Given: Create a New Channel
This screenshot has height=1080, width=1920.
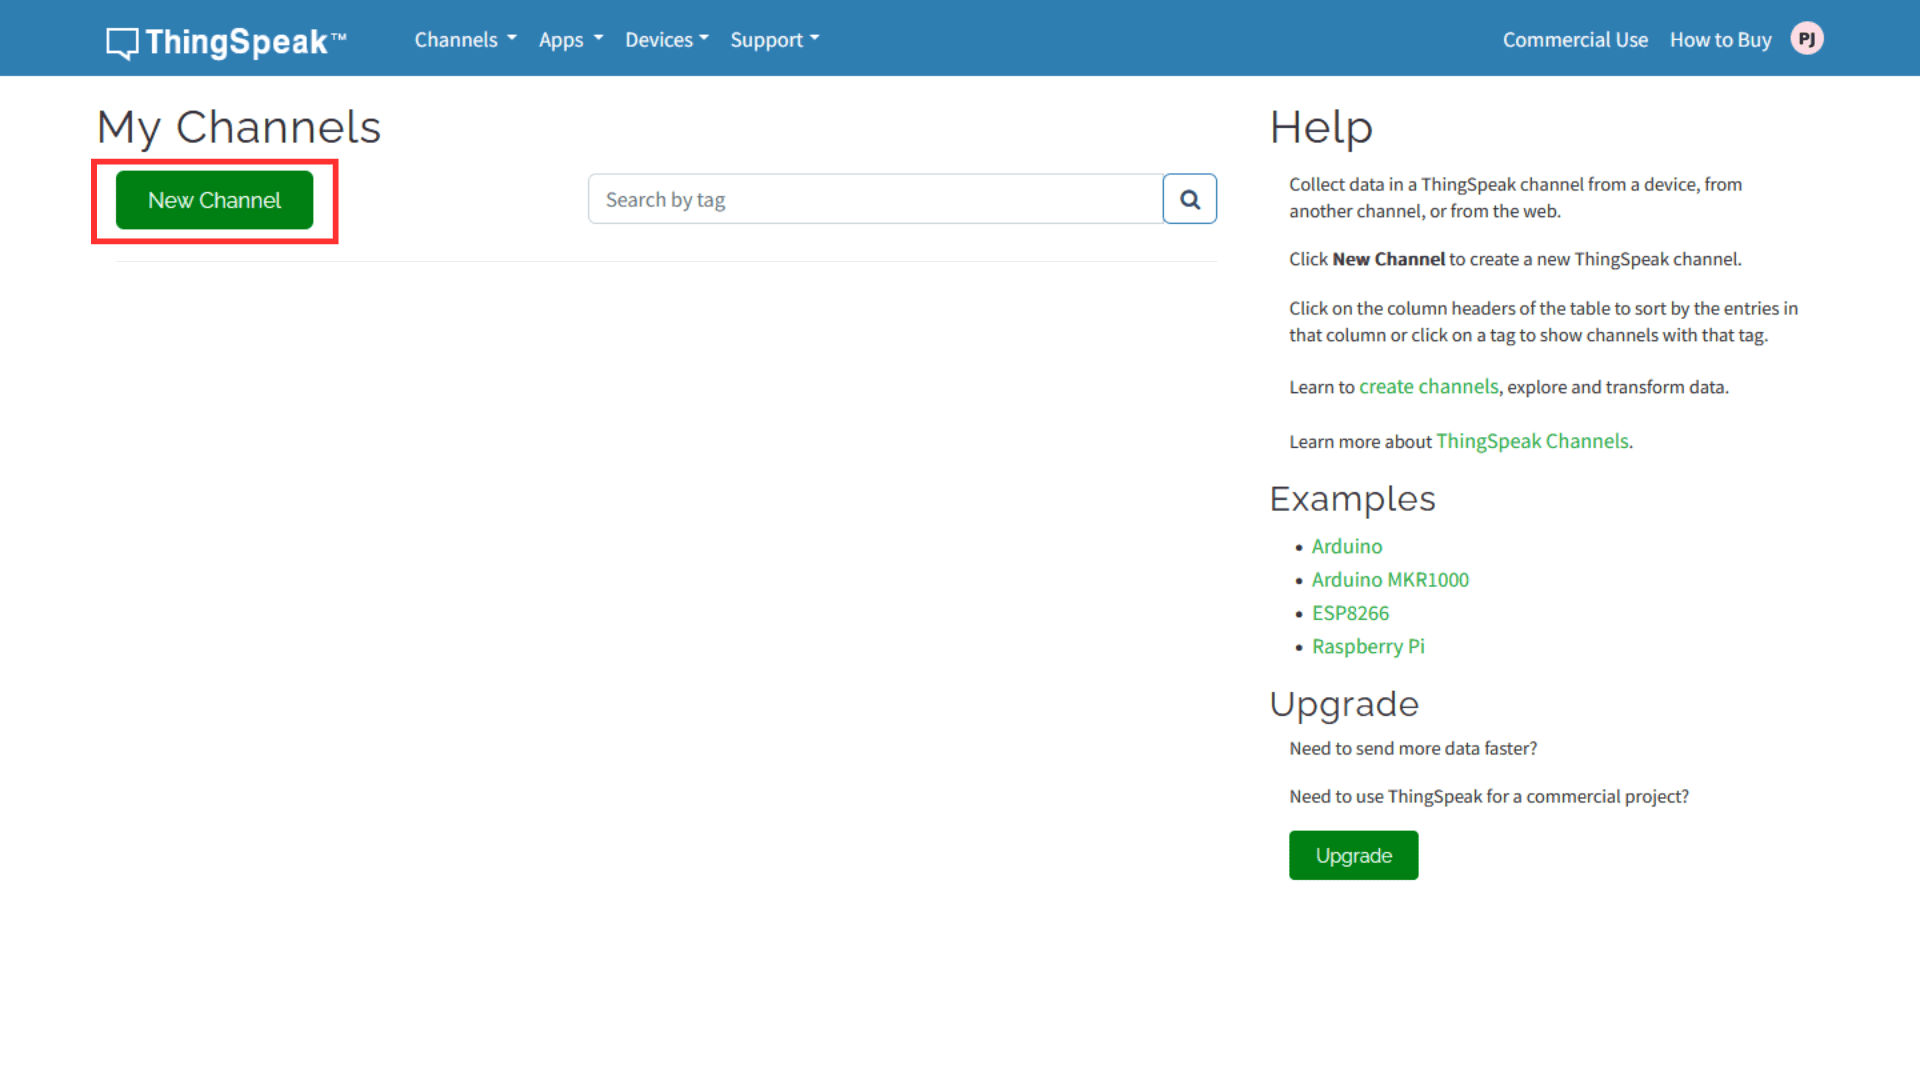Looking at the screenshot, I should point(214,200).
